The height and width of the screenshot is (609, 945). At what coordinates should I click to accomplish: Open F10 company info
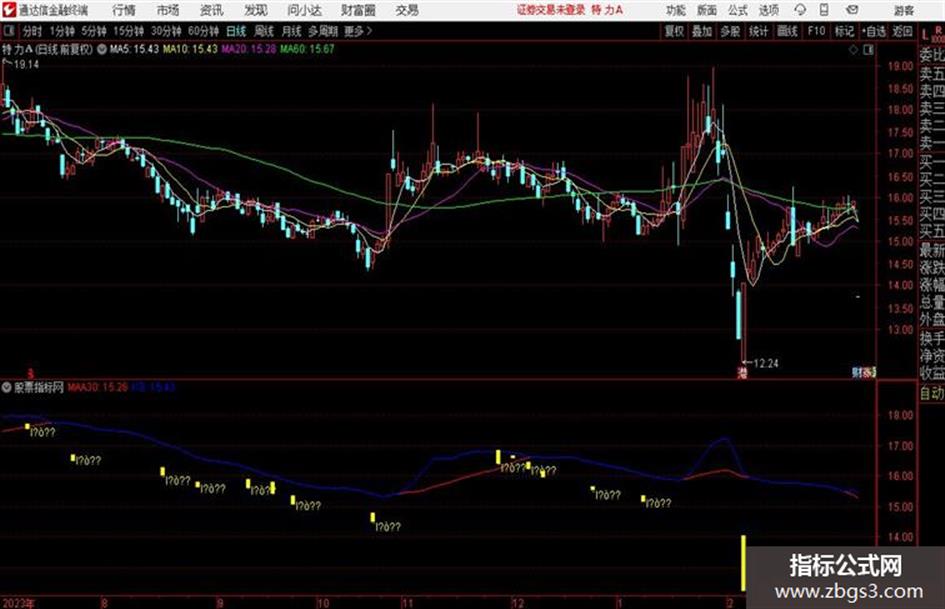pyautogui.click(x=816, y=31)
